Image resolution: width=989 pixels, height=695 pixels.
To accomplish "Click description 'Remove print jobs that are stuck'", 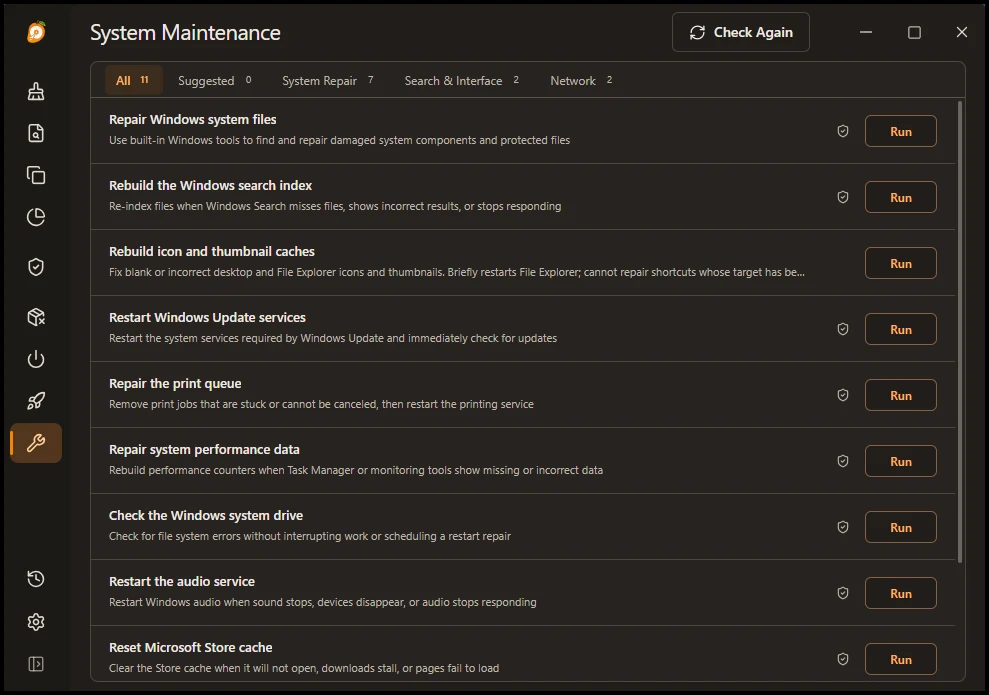I will [x=321, y=404].
